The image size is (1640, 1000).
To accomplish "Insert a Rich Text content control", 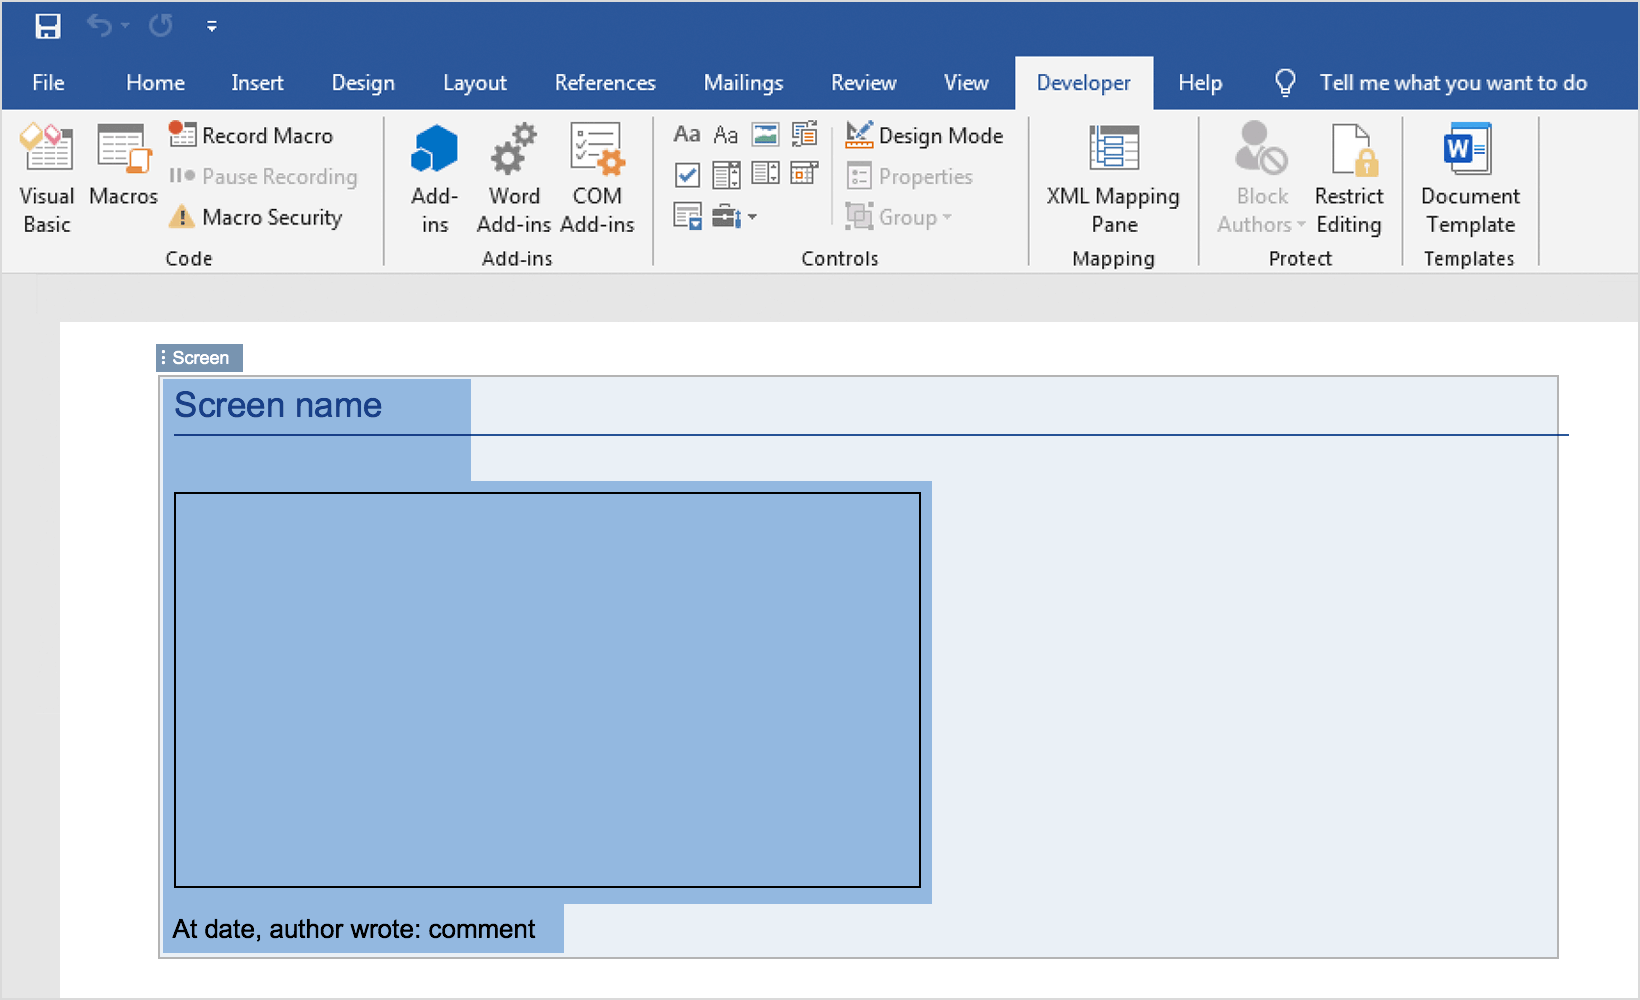I will pos(687,135).
